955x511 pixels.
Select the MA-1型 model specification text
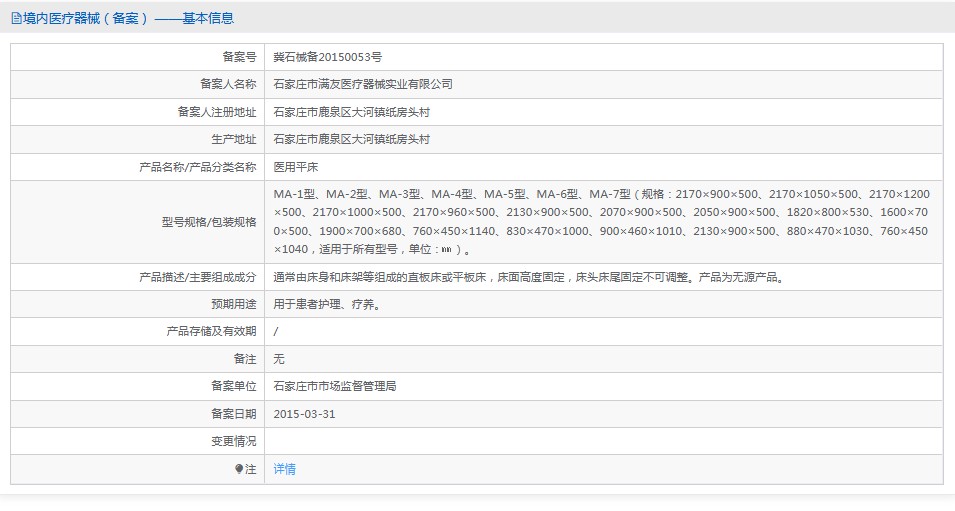click(602, 222)
